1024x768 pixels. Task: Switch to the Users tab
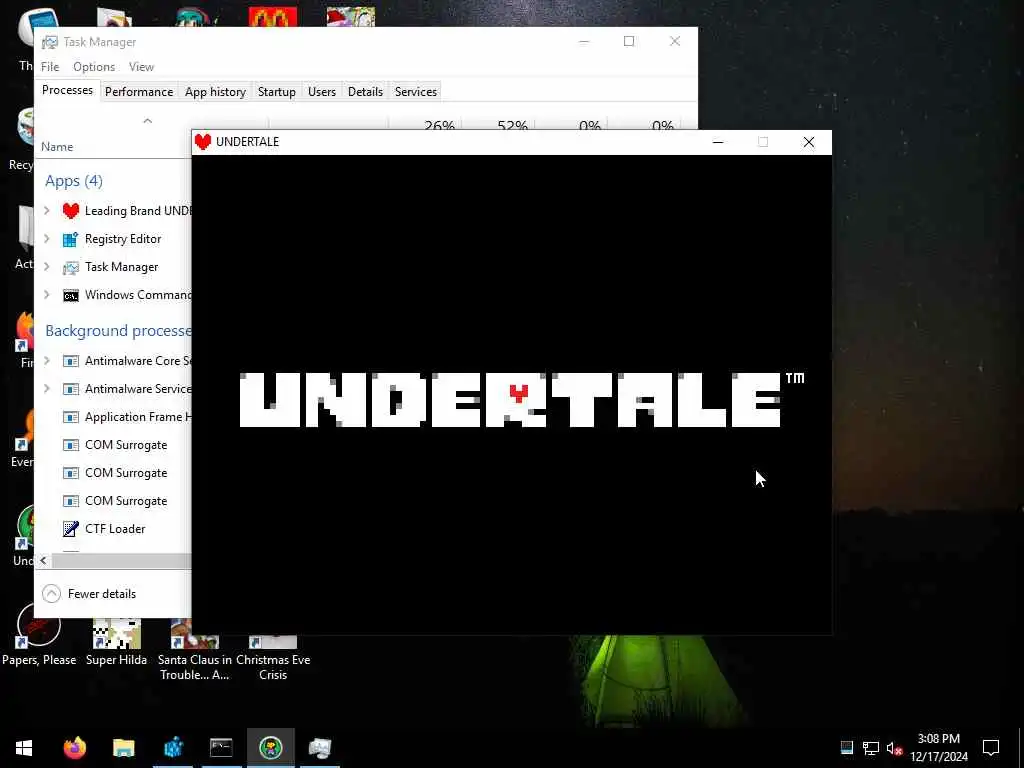tap(322, 92)
